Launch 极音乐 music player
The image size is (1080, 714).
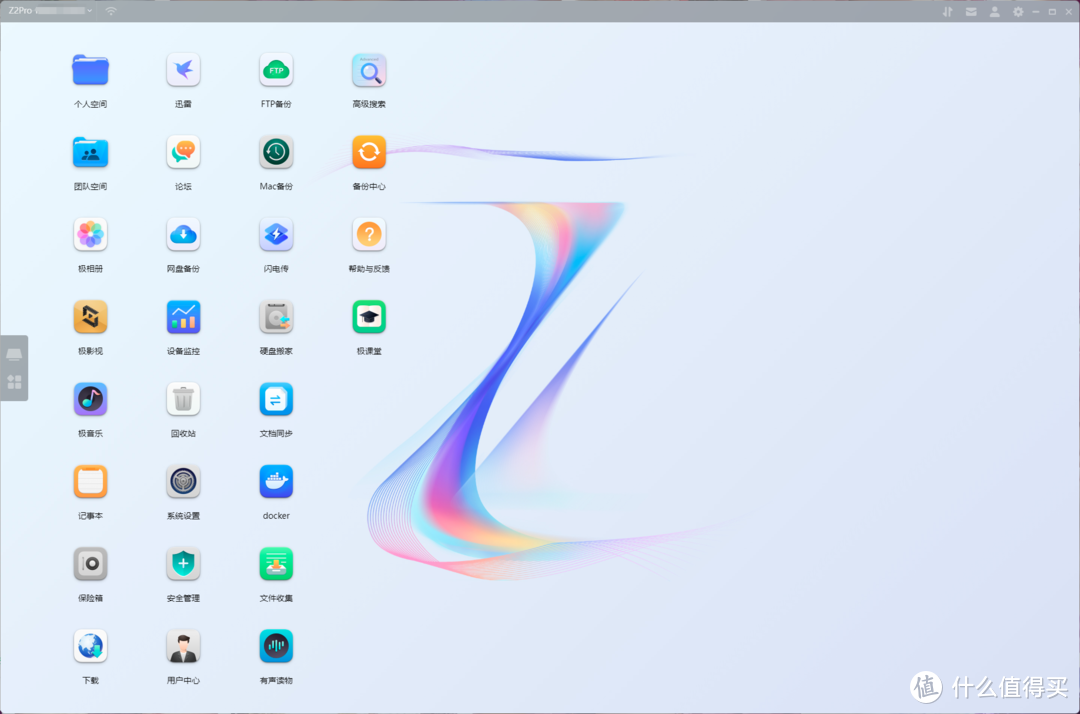click(x=90, y=400)
